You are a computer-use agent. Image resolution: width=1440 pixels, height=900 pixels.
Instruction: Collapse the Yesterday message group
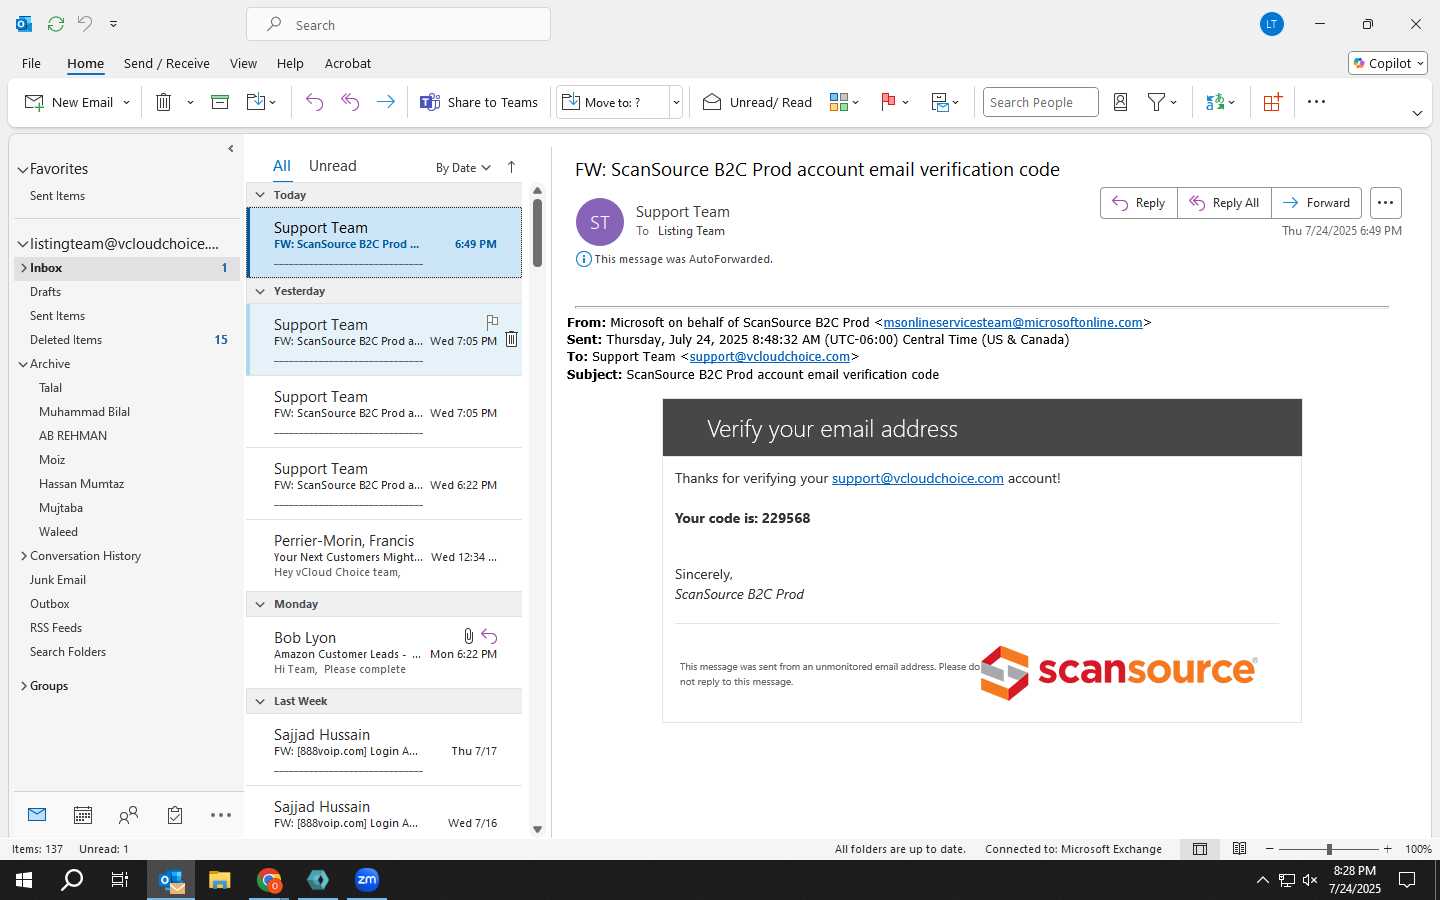pos(260,291)
